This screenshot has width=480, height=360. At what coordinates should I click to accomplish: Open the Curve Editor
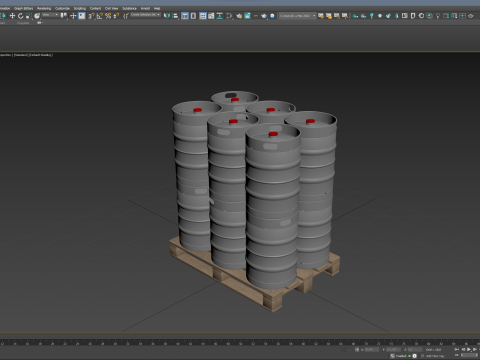point(211,16)
